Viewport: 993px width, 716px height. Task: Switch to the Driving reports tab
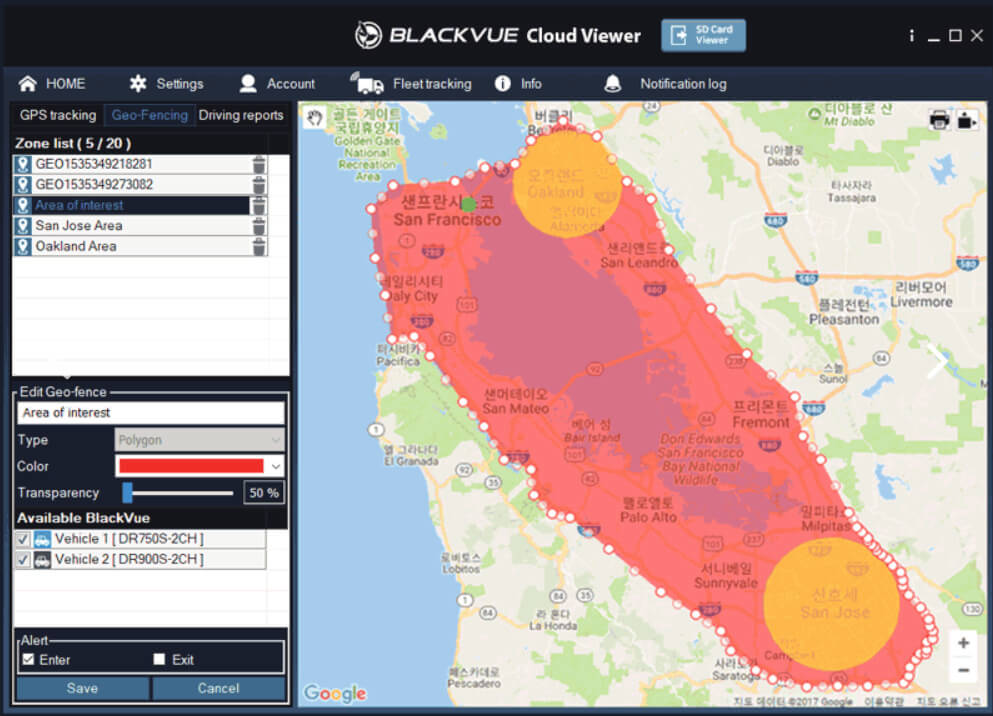point(241,115)
